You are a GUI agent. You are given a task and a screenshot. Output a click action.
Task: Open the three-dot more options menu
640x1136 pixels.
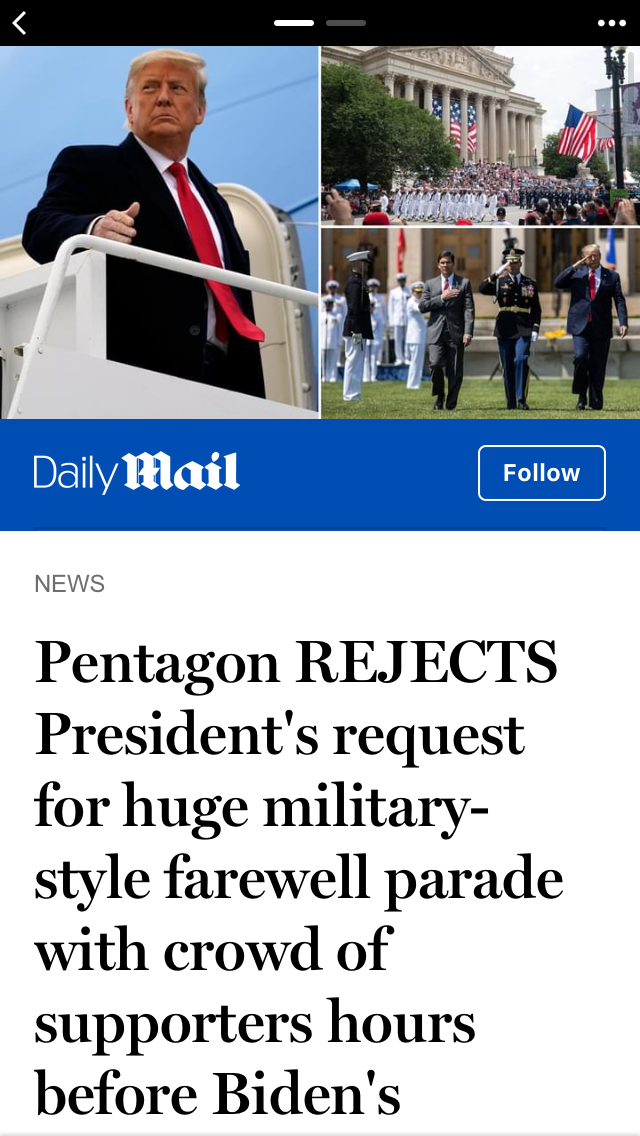(611, 23)
